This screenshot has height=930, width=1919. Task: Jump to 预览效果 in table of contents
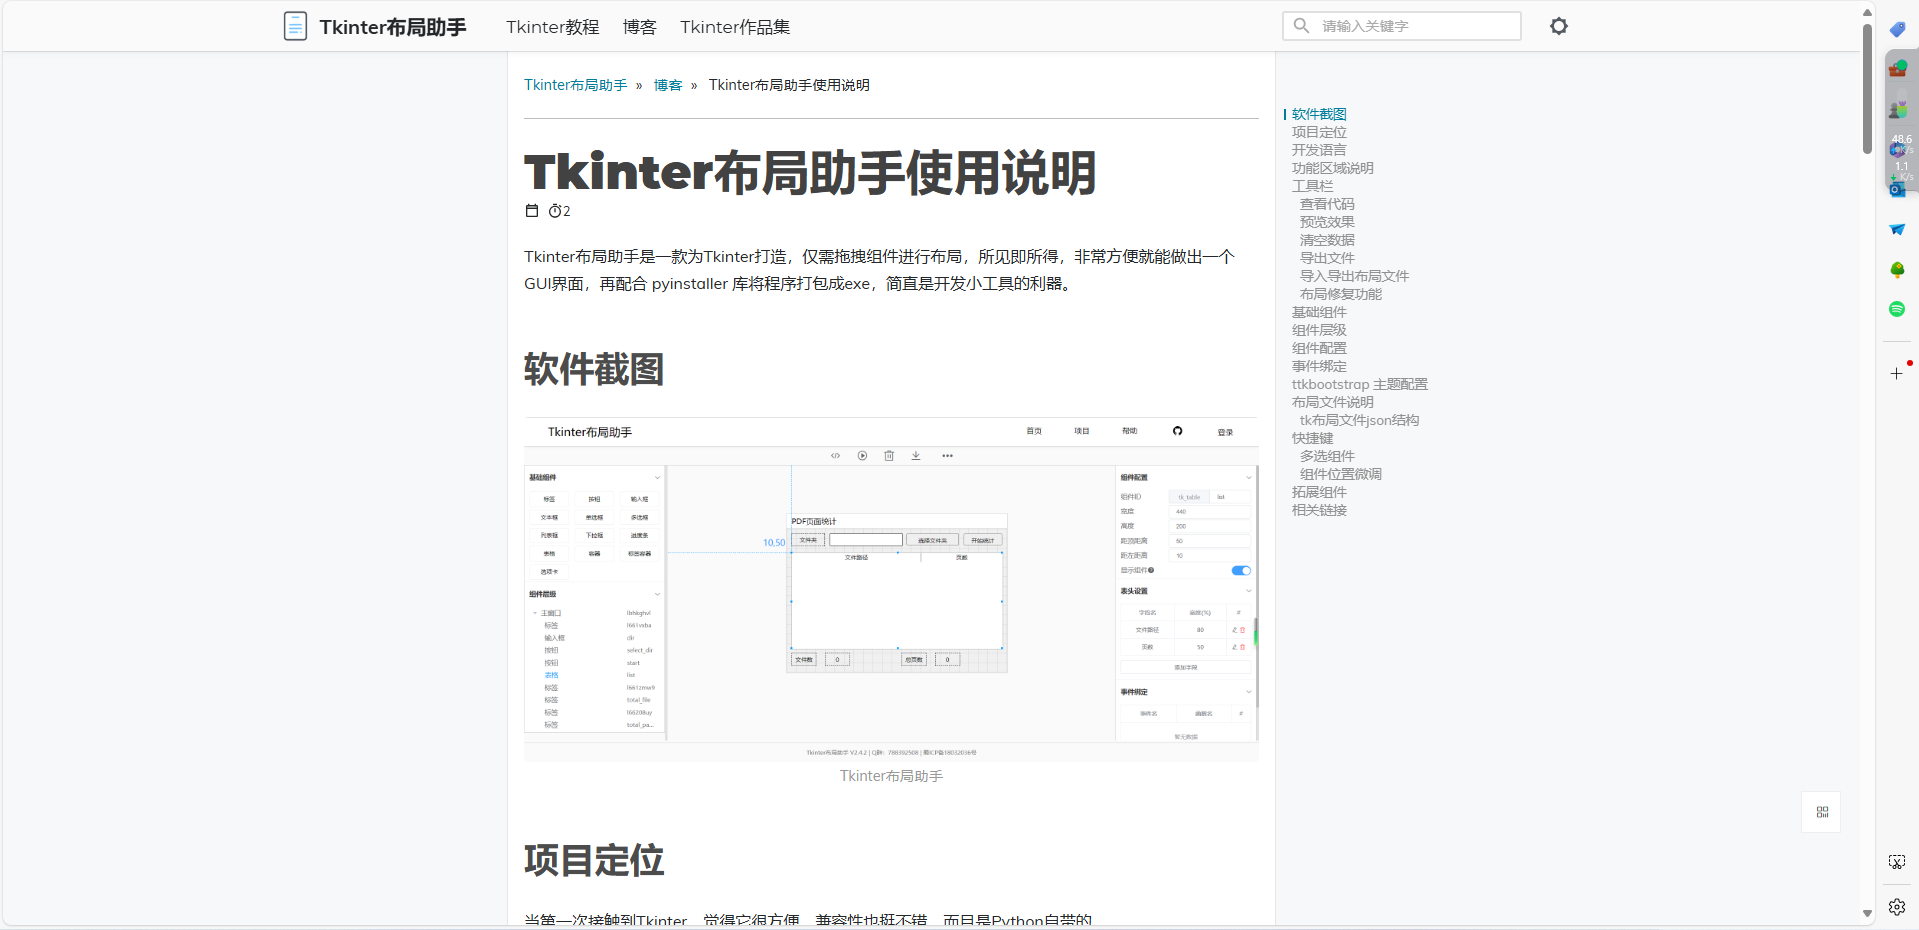point(1327,222)
